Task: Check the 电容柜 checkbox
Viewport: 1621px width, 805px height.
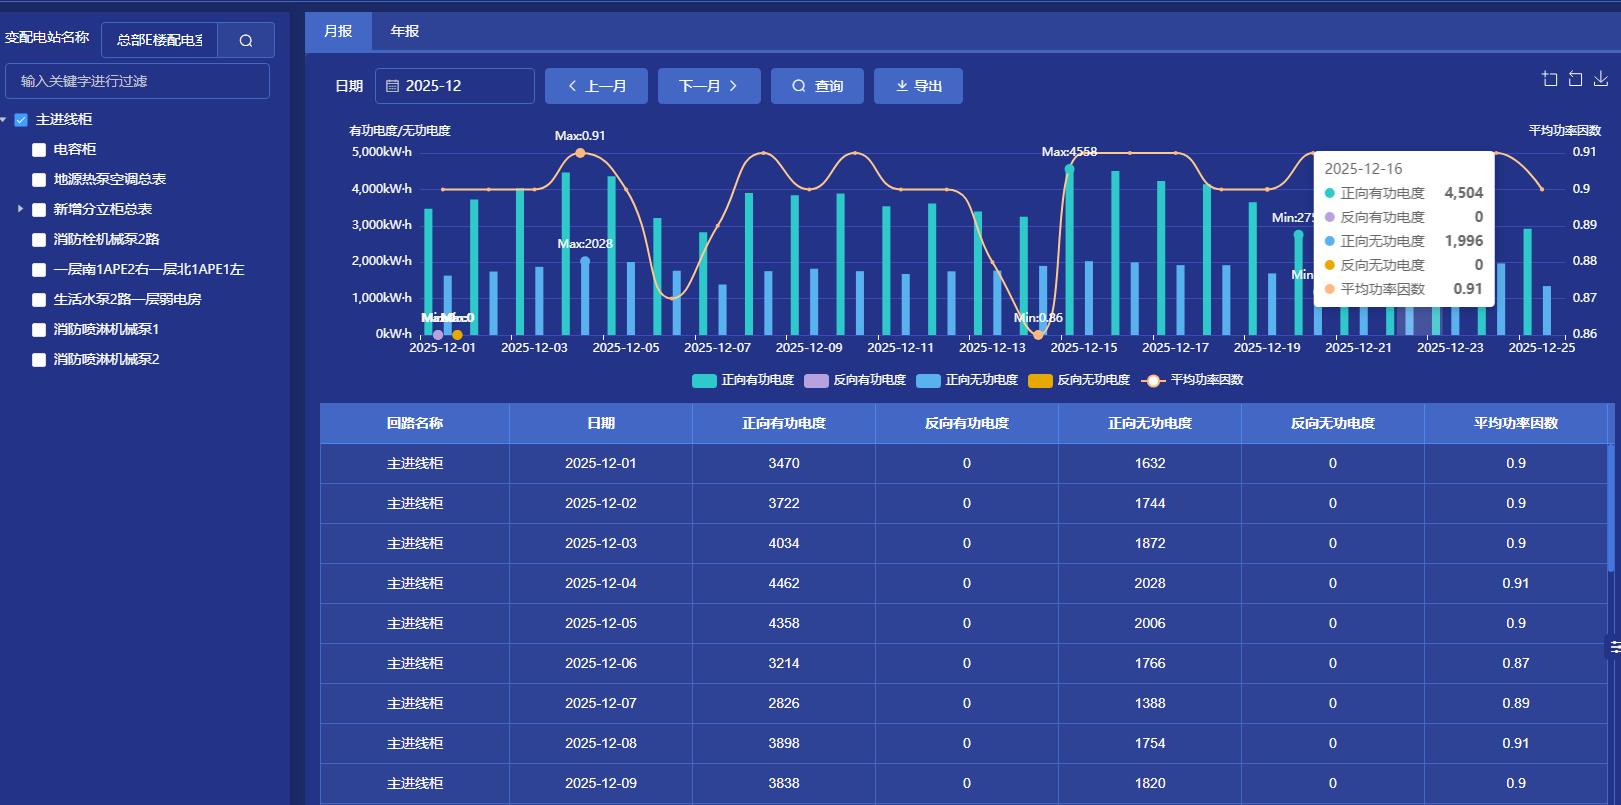Action: point(39,150)
